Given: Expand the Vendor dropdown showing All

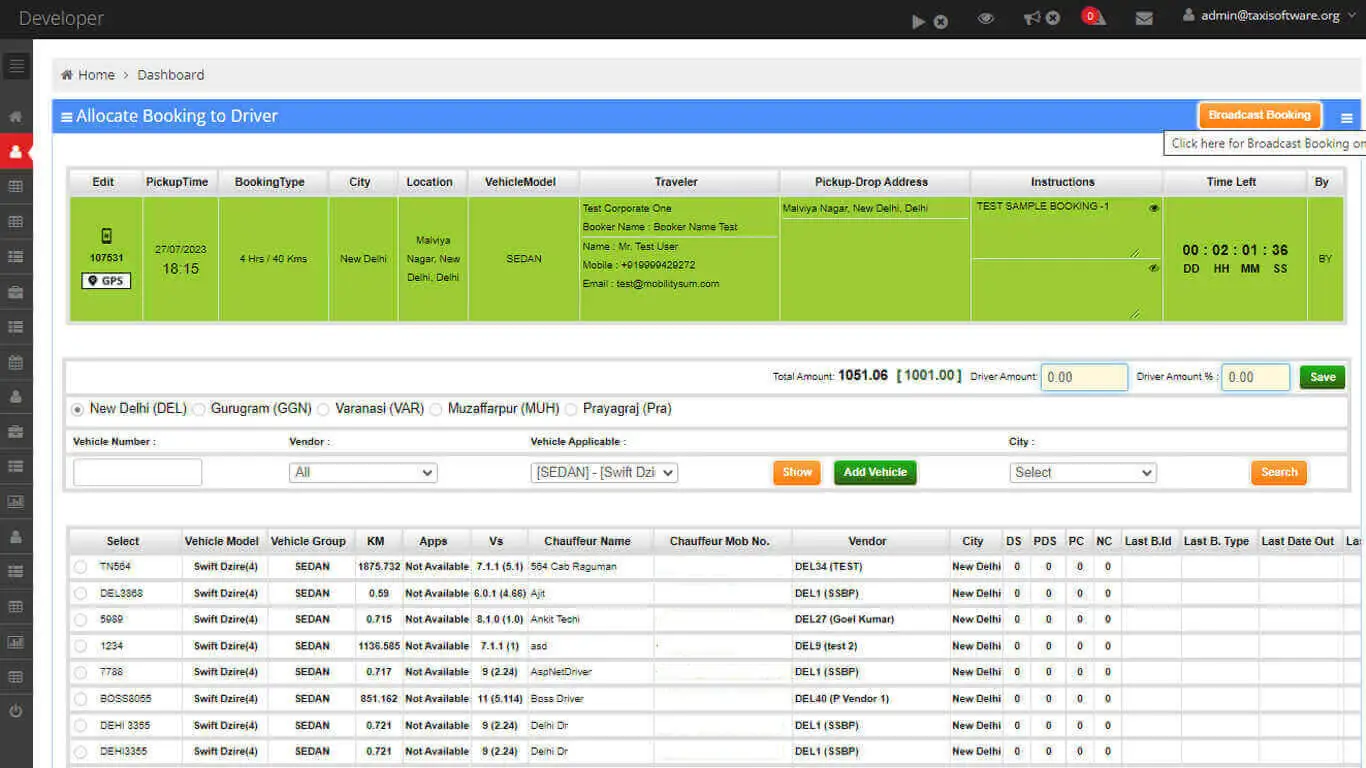Looking at the screenshot, I should (363, 473).
